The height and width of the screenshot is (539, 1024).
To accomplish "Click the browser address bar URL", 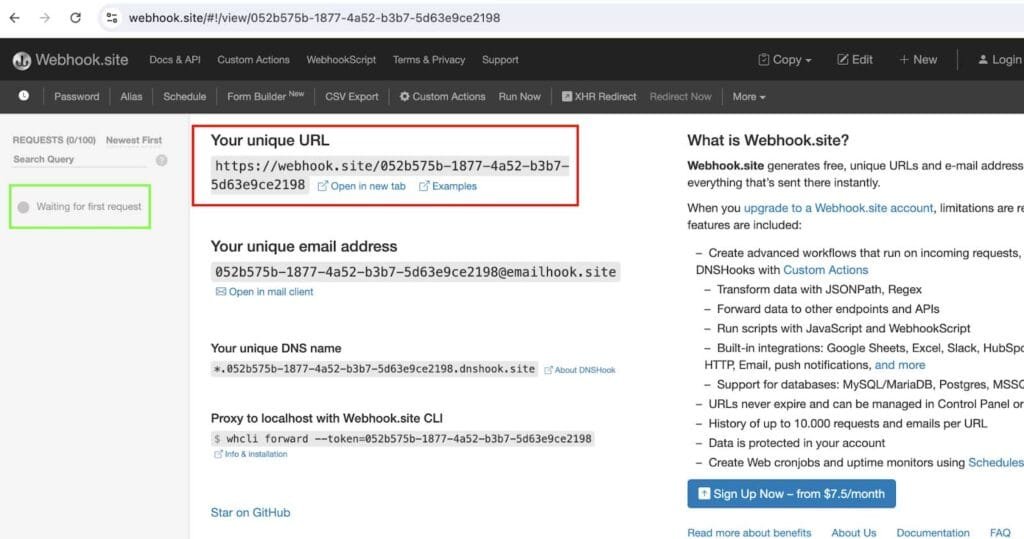I will [314, 18].
